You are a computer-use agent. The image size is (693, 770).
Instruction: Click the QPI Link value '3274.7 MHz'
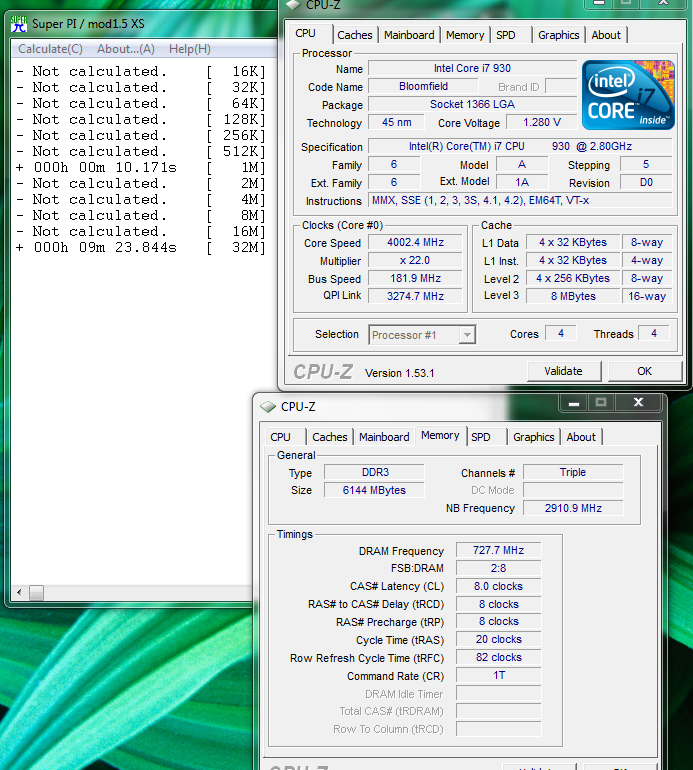416,296
